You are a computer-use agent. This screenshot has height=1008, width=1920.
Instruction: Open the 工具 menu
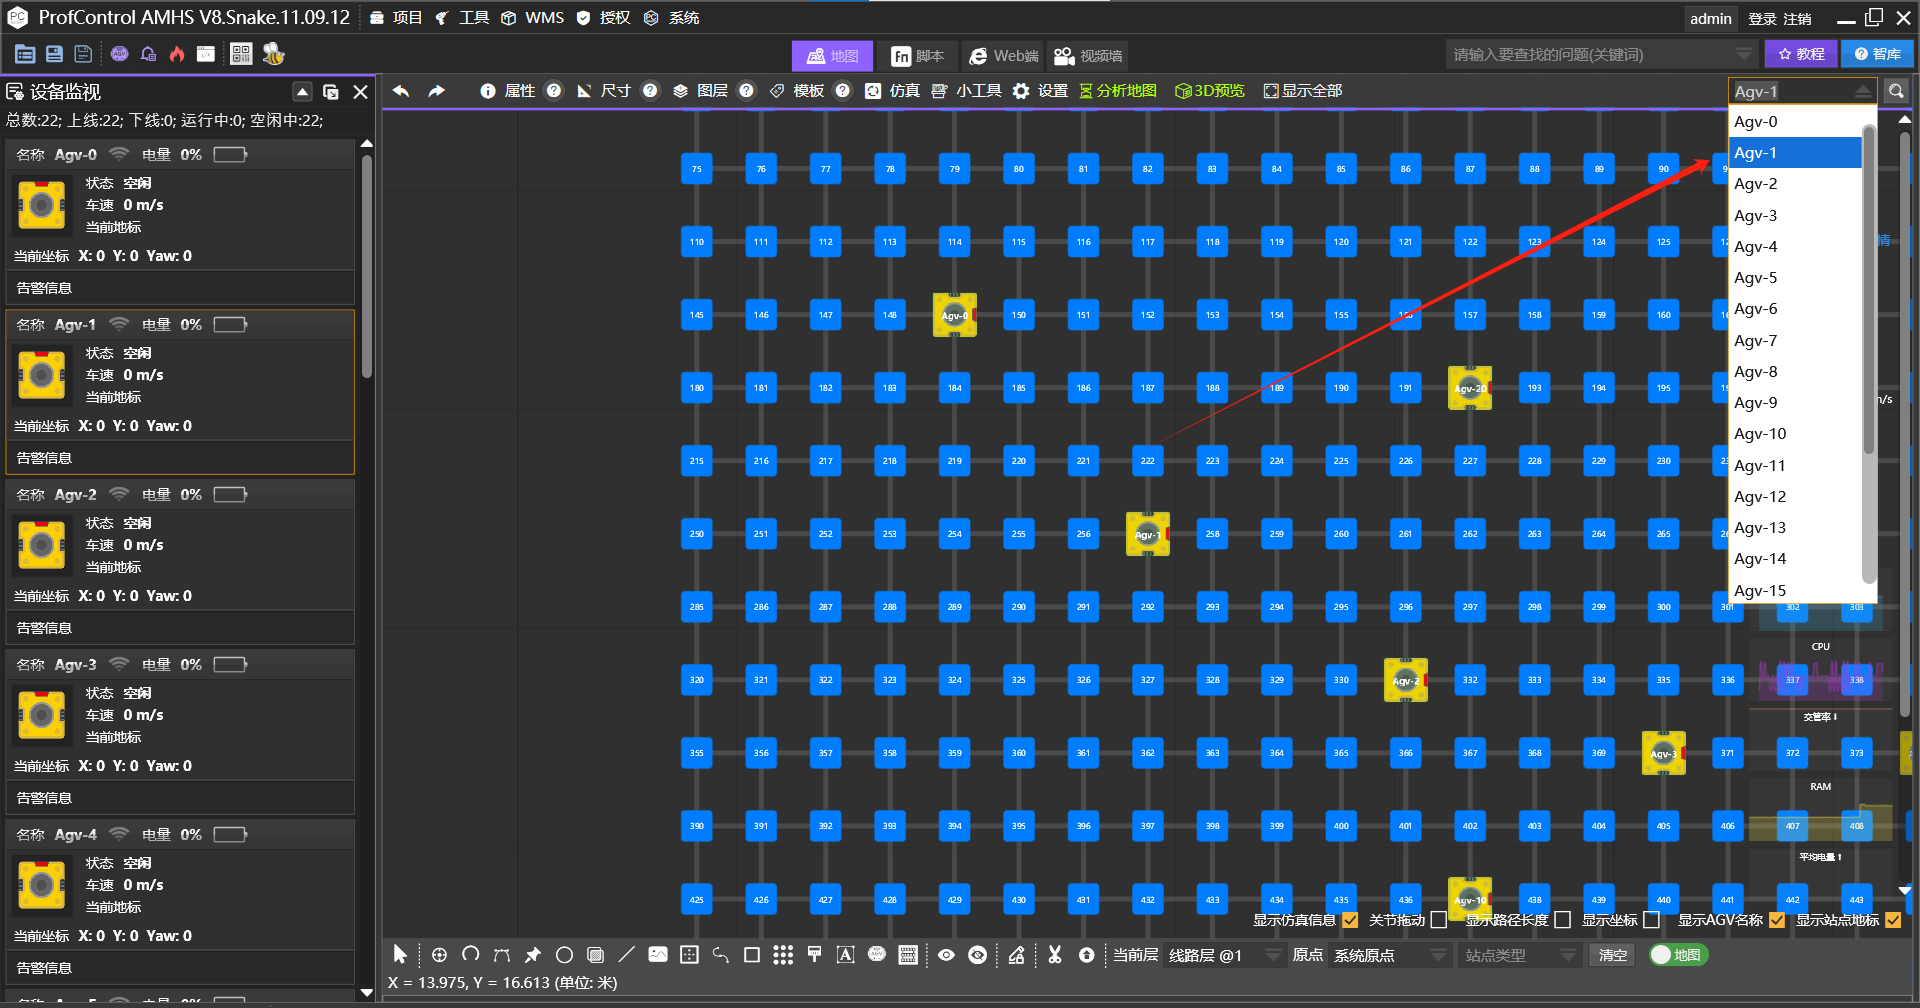[463, 18]
